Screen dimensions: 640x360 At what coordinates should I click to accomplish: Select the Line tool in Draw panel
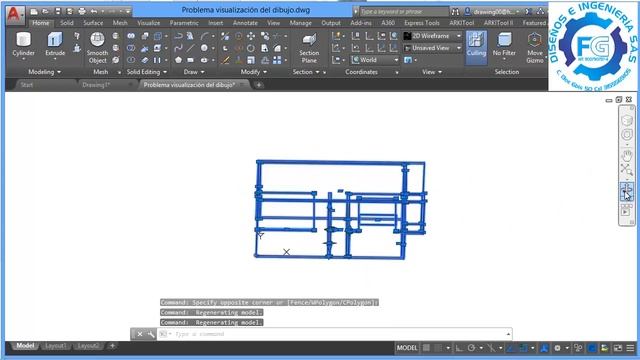pos(191,48)
